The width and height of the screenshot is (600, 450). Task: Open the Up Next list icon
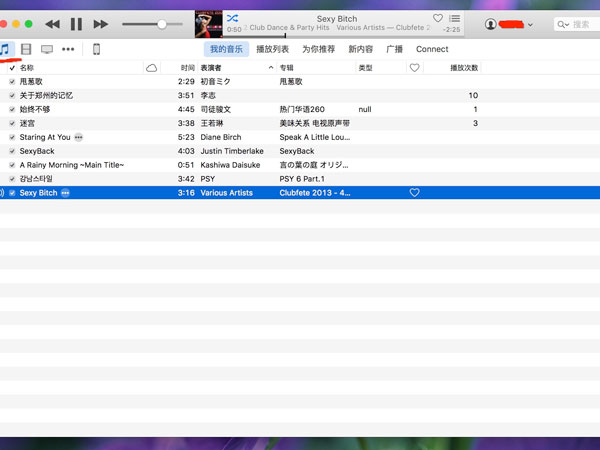click(x=455, y=18)
